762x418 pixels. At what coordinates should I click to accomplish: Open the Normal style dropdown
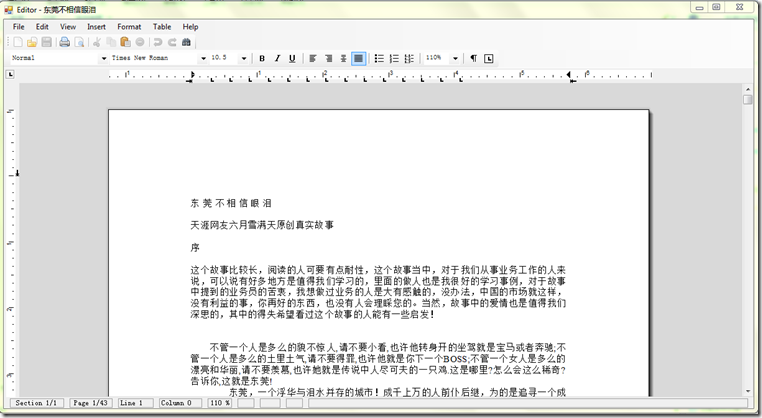pyautogui.click(x=104, y=58)
